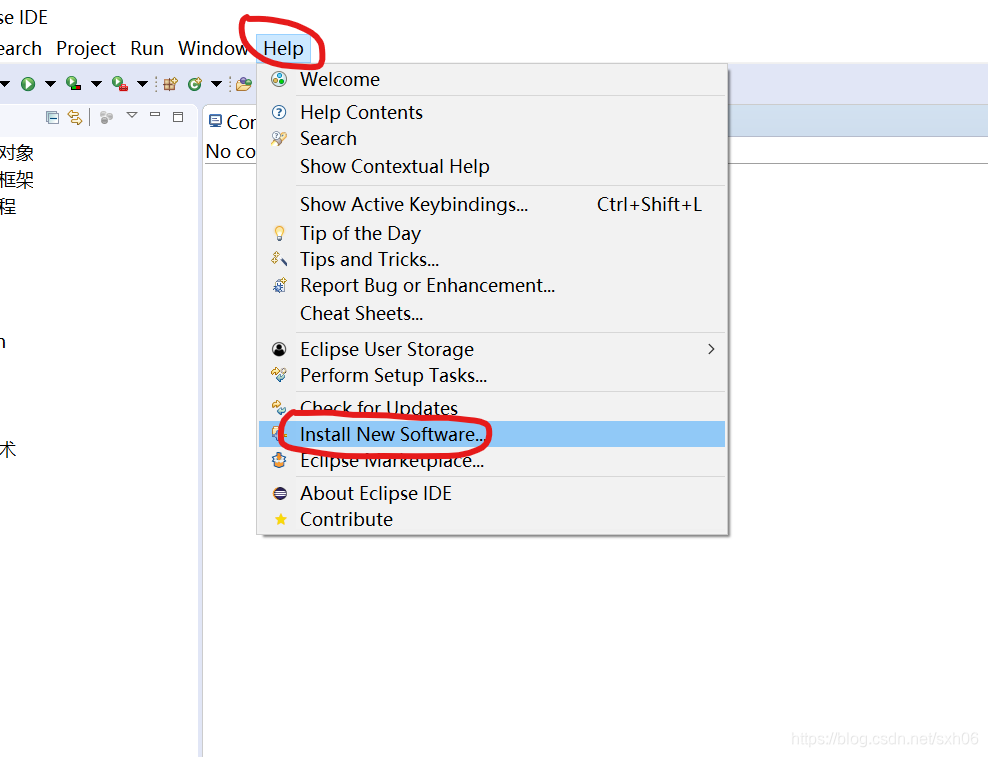This screenshot has height=757, width=988.
Task: Open the Coverage launch dropdown arrow
Action: tap(96, 84)
